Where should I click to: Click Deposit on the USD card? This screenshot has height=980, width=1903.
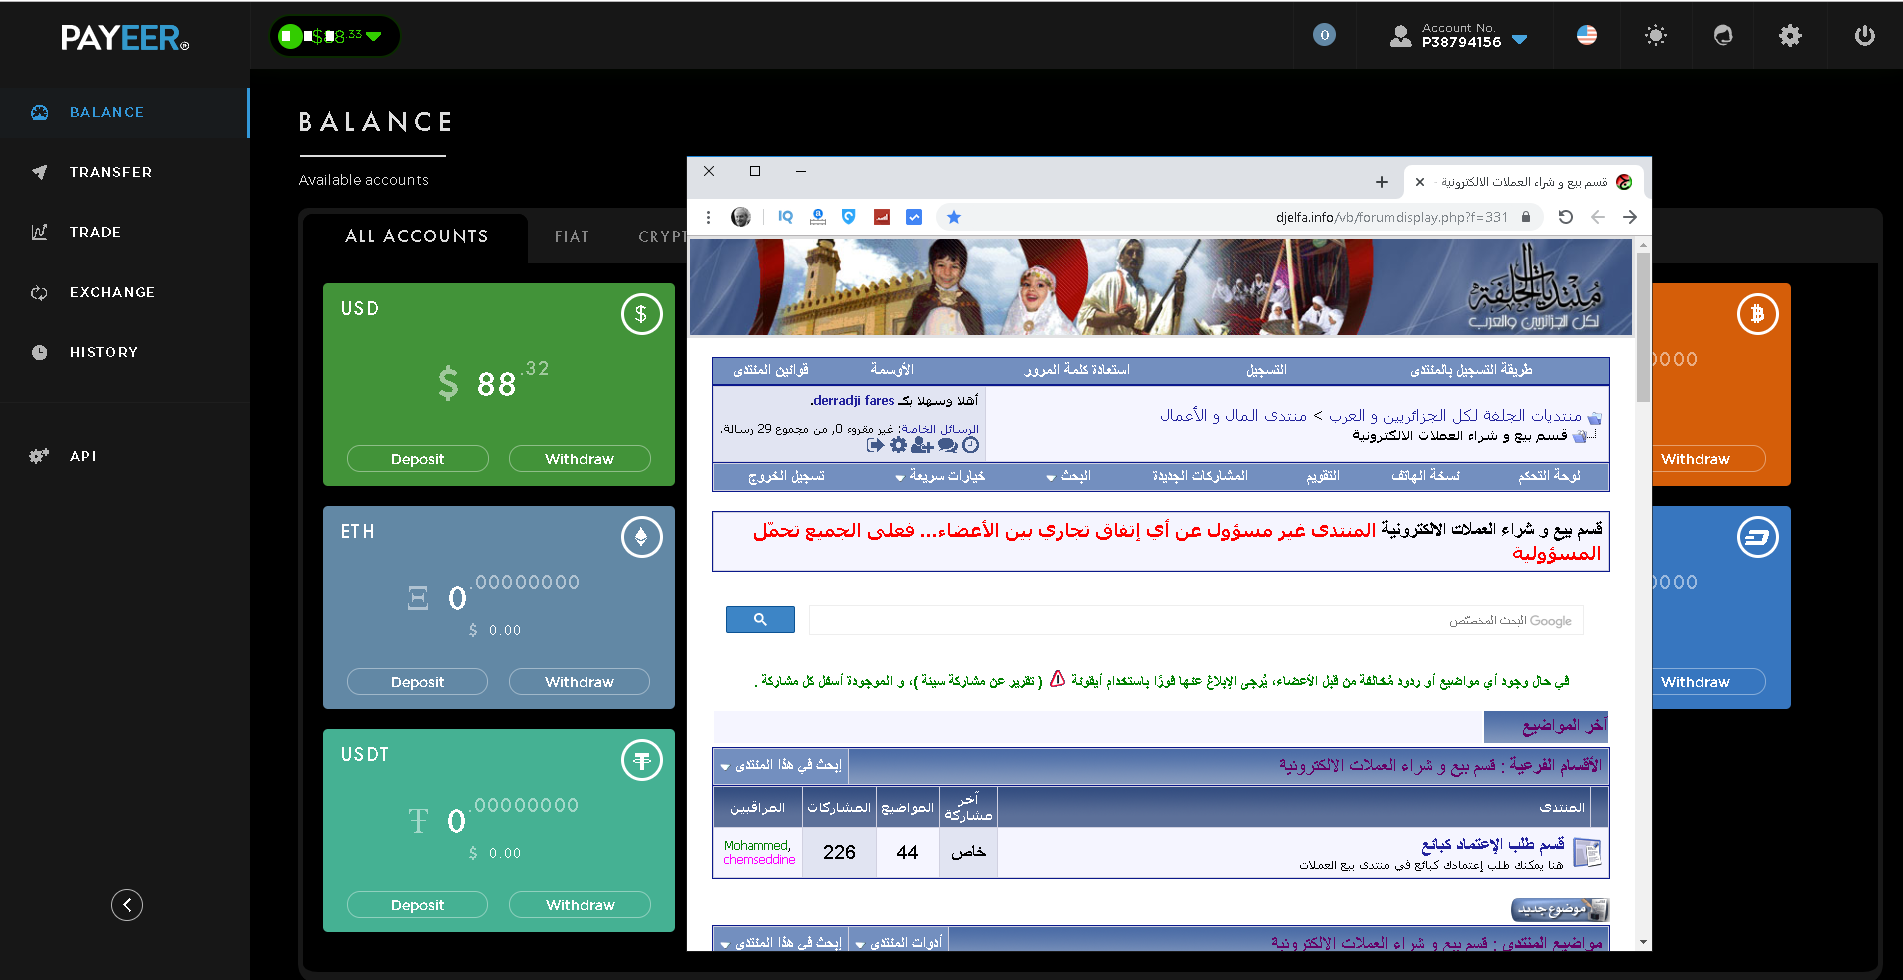pos(418,459)
